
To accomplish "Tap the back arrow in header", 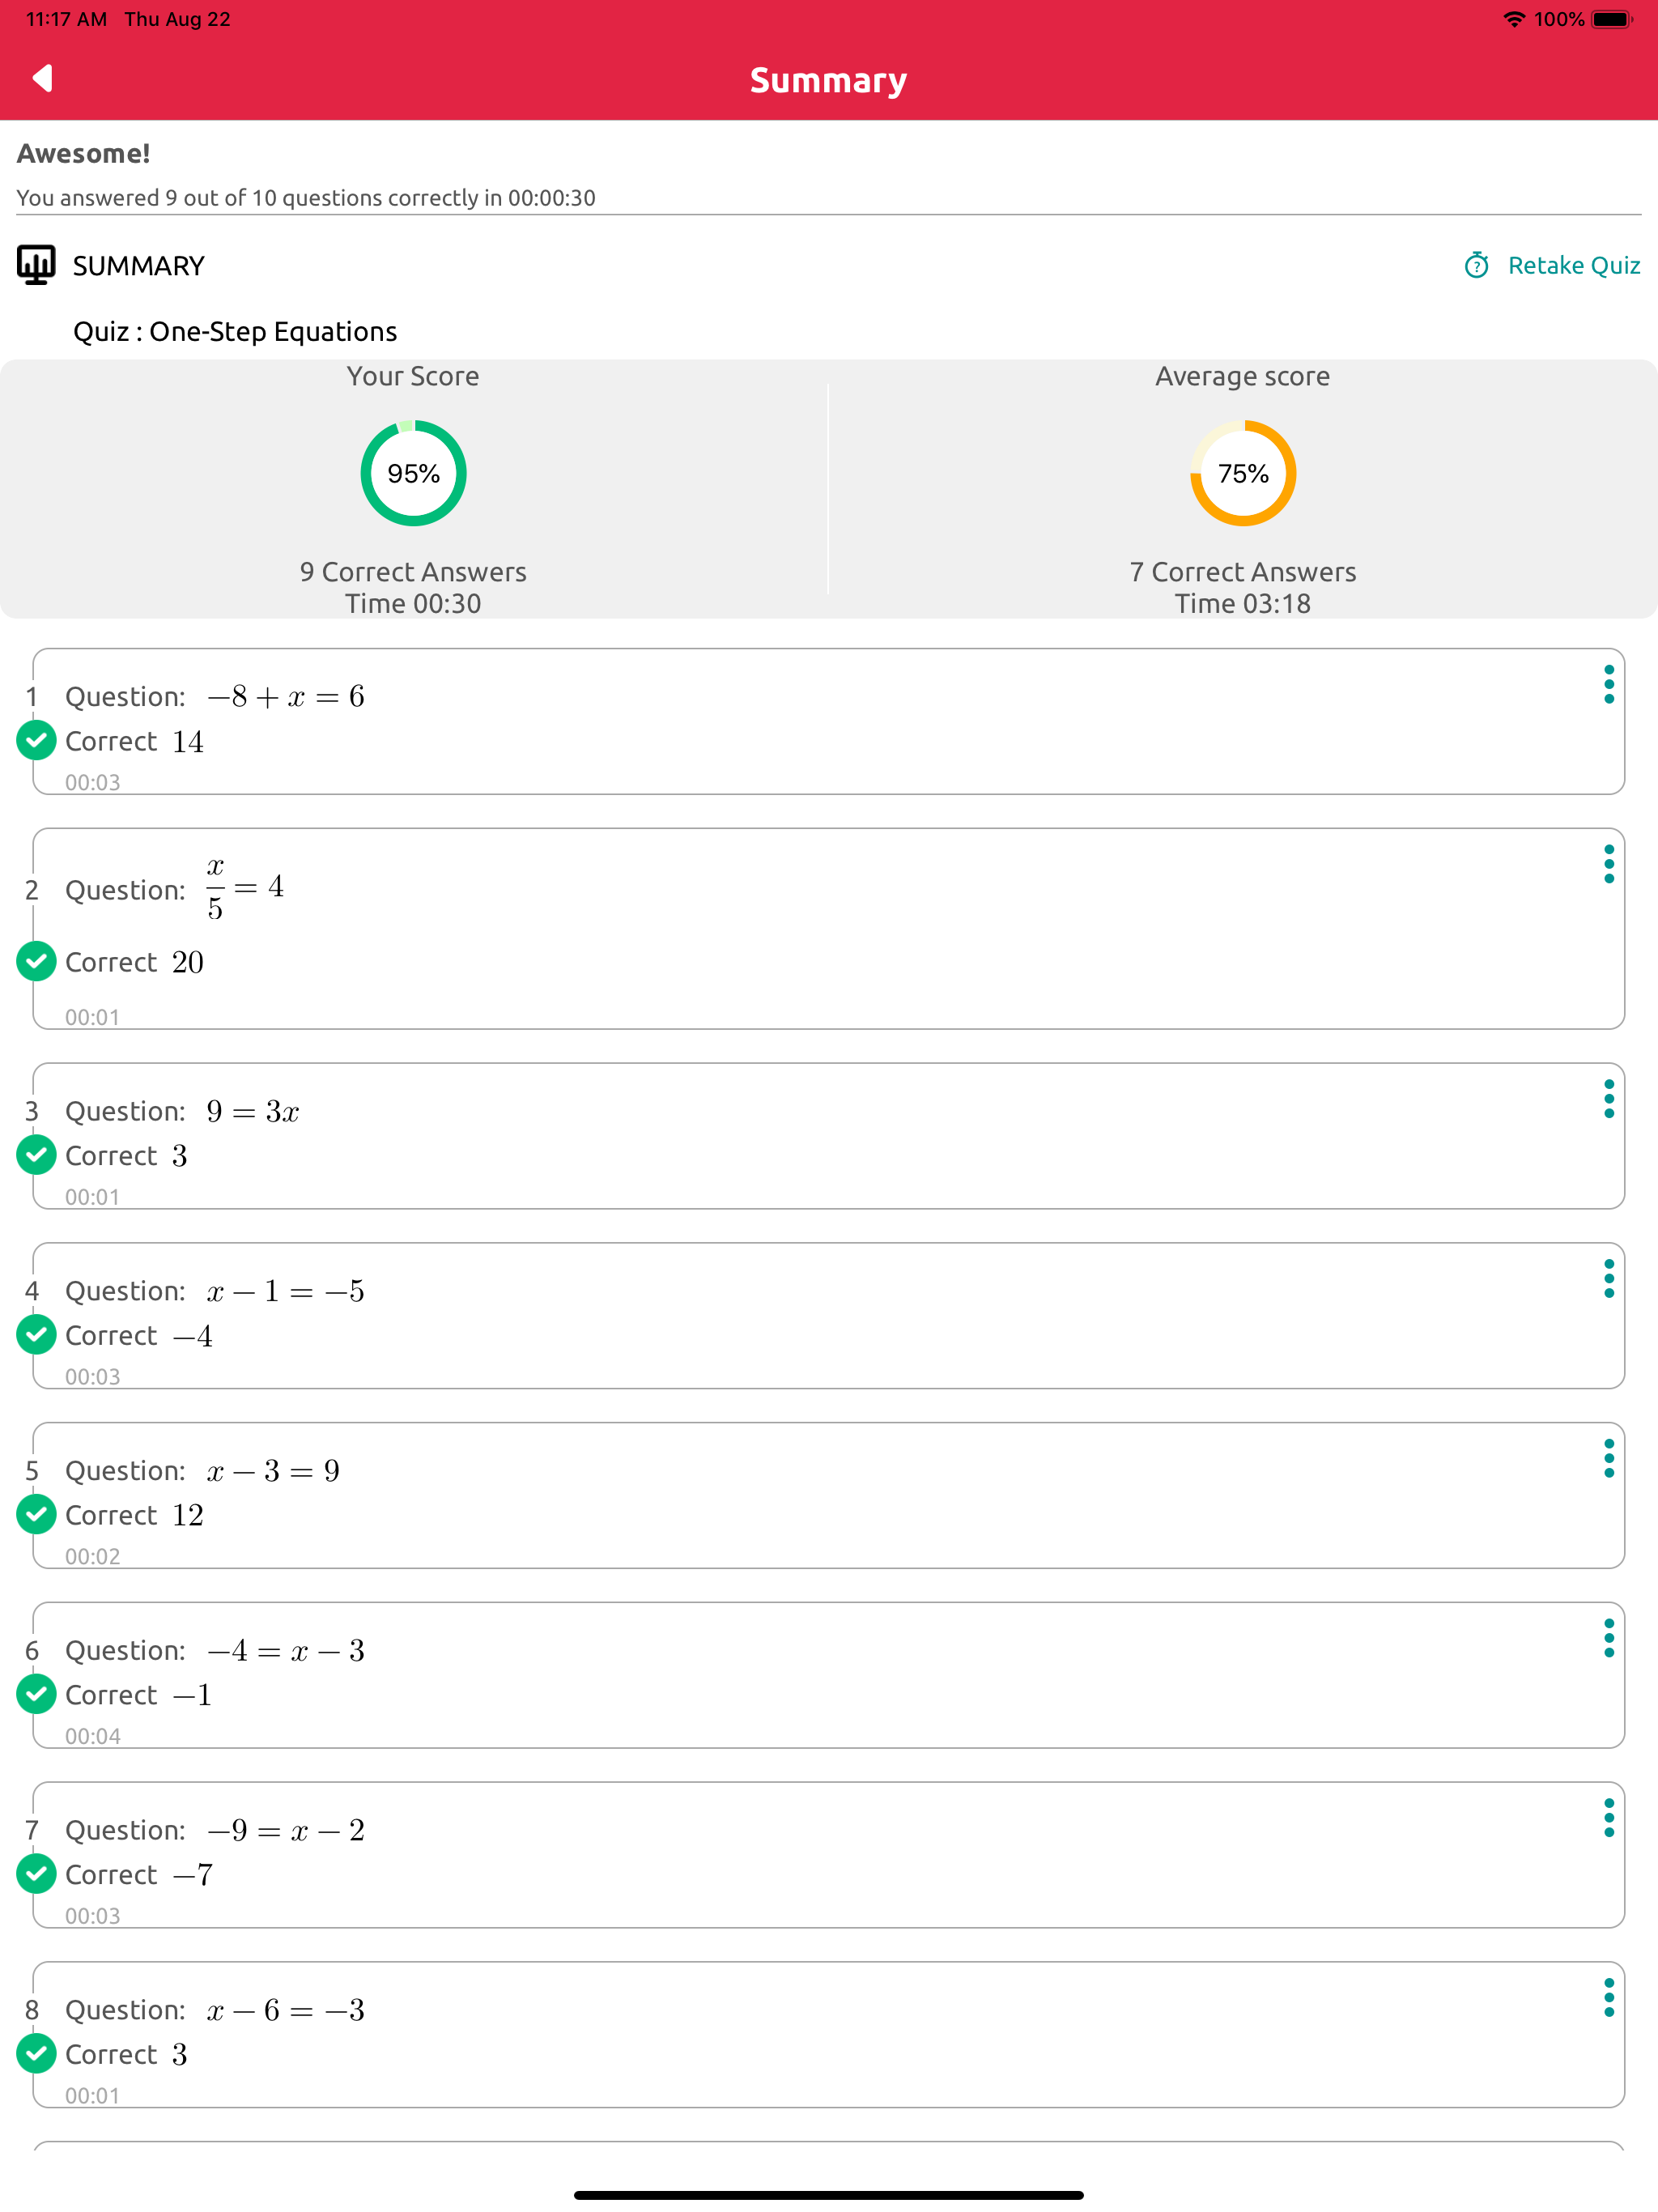I will click(43, 78).
